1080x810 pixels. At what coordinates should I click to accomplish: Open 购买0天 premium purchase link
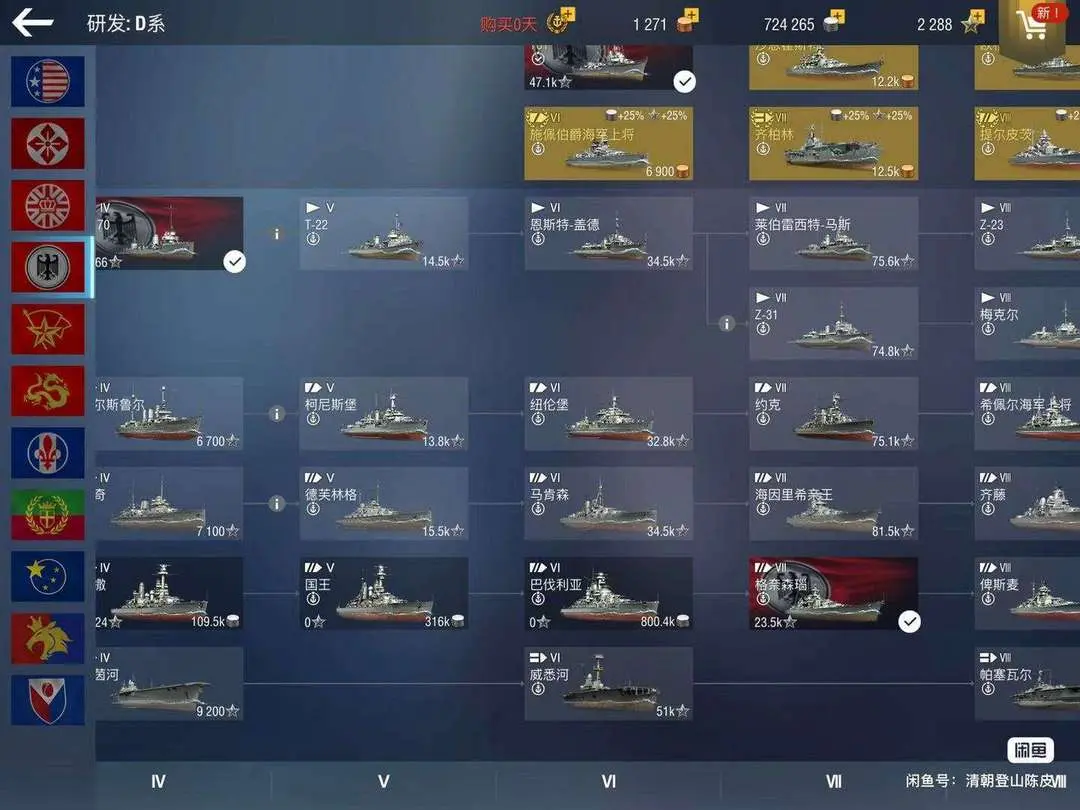click(x=508, y=25)
